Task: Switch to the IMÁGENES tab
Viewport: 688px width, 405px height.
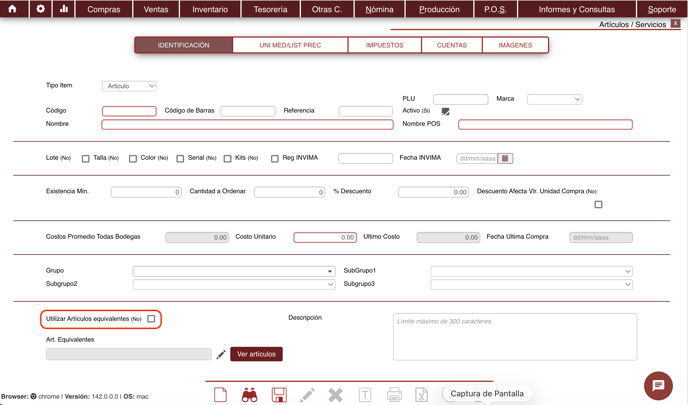Action: pos(515,45)
